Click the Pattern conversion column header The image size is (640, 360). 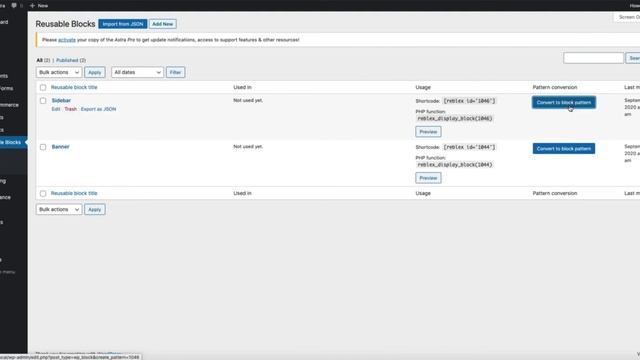[555, 87]
